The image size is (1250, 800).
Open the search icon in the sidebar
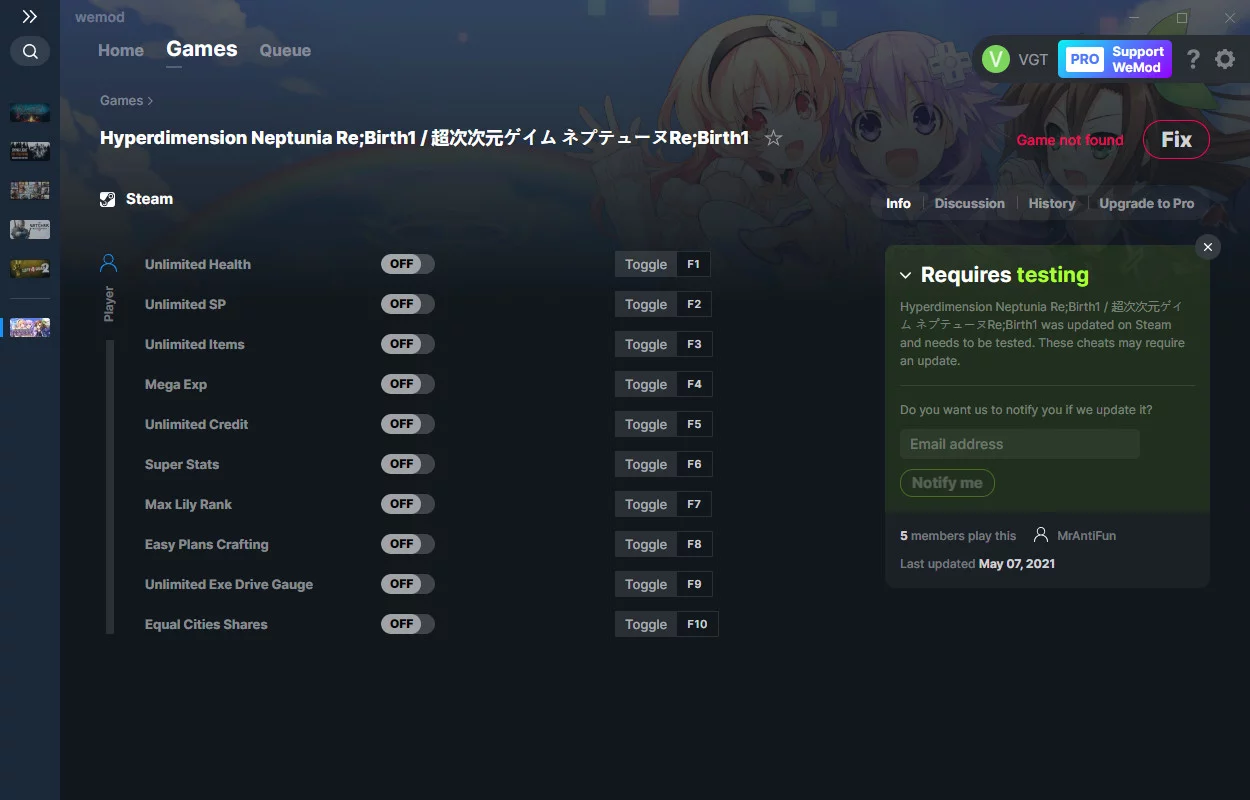30,51
